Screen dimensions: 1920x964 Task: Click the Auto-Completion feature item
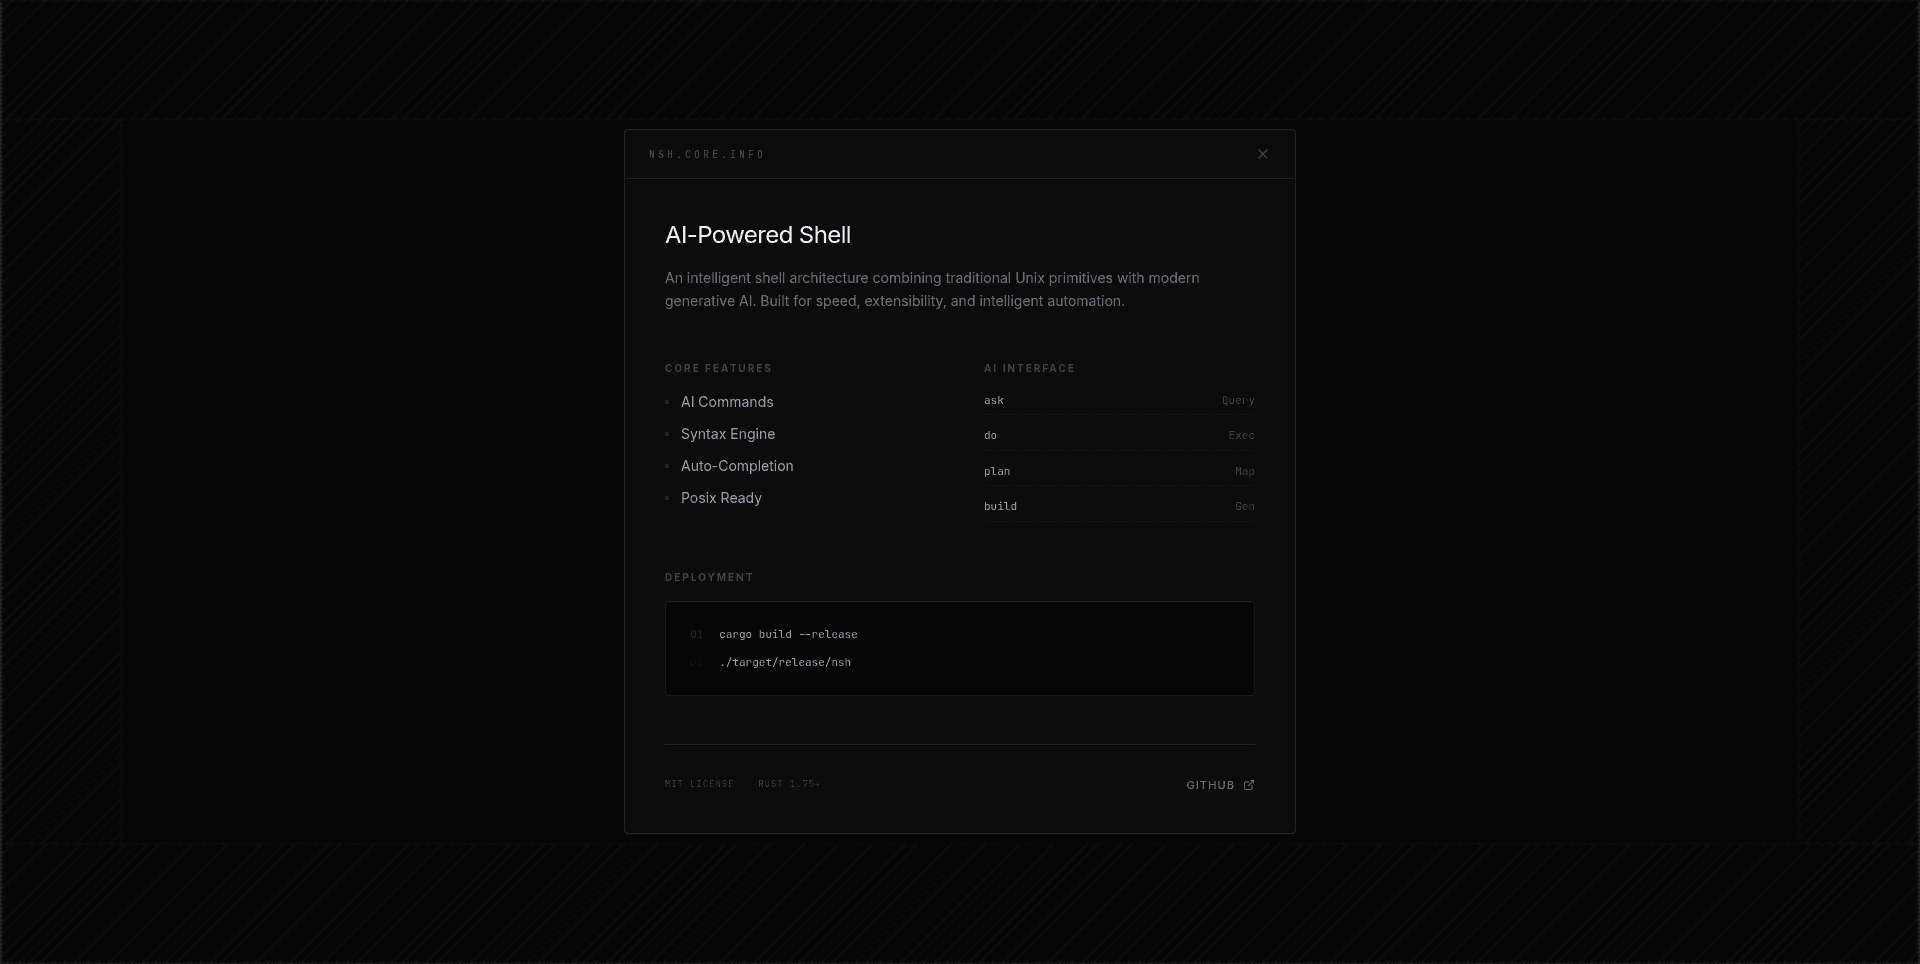737,466
